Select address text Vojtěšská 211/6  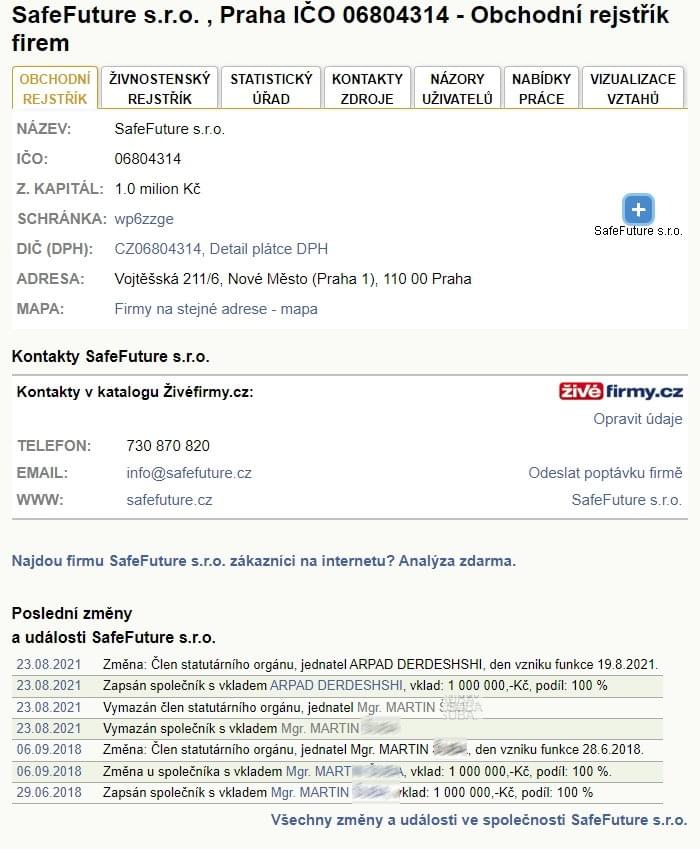pyautogui.click(x=167, y=279)
